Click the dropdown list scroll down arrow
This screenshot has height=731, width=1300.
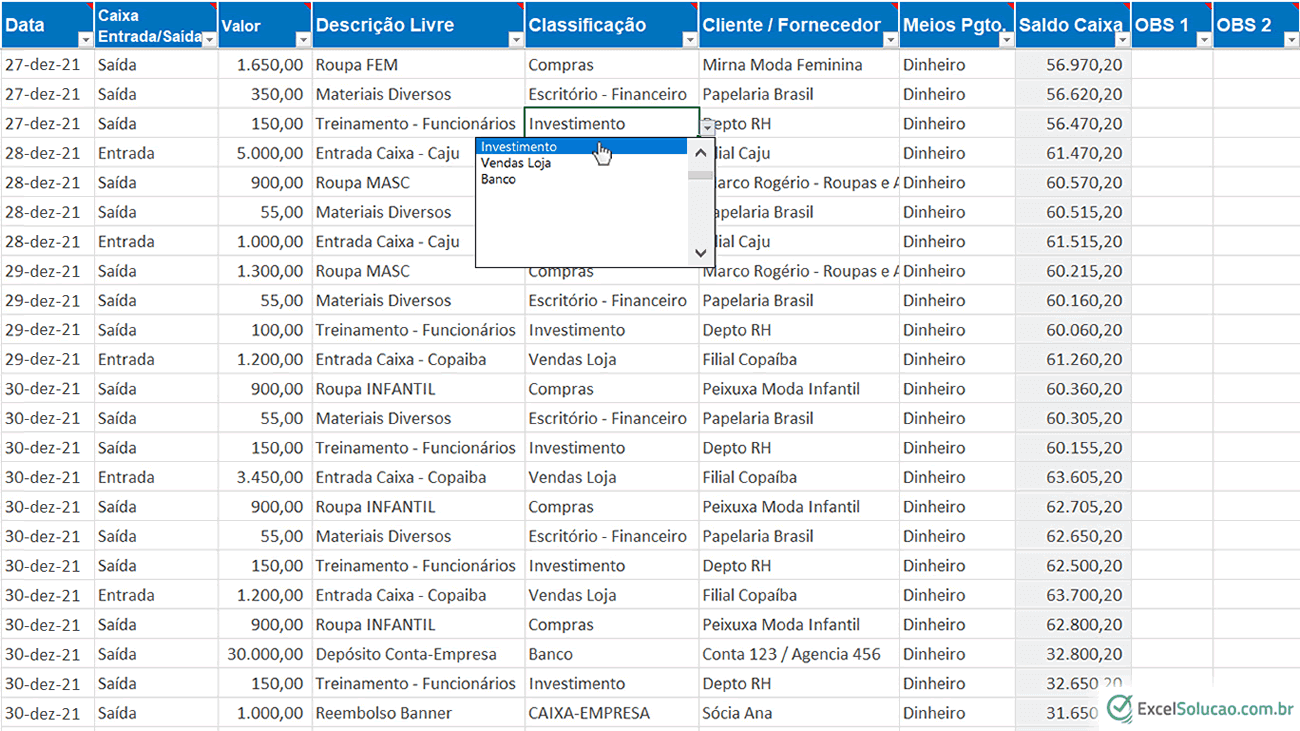tap(700, 253)
